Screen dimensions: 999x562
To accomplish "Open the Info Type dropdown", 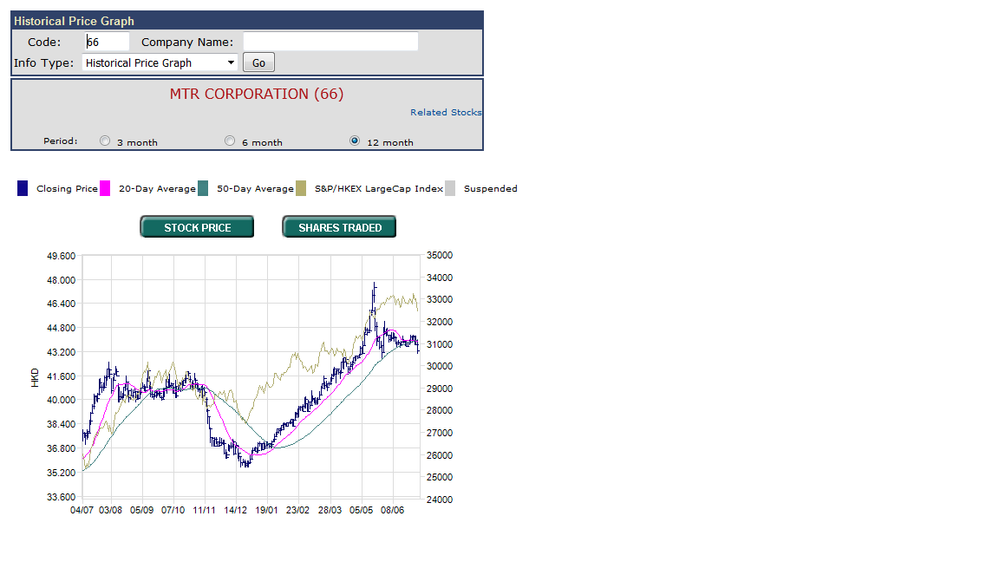I will pos(160,62).
